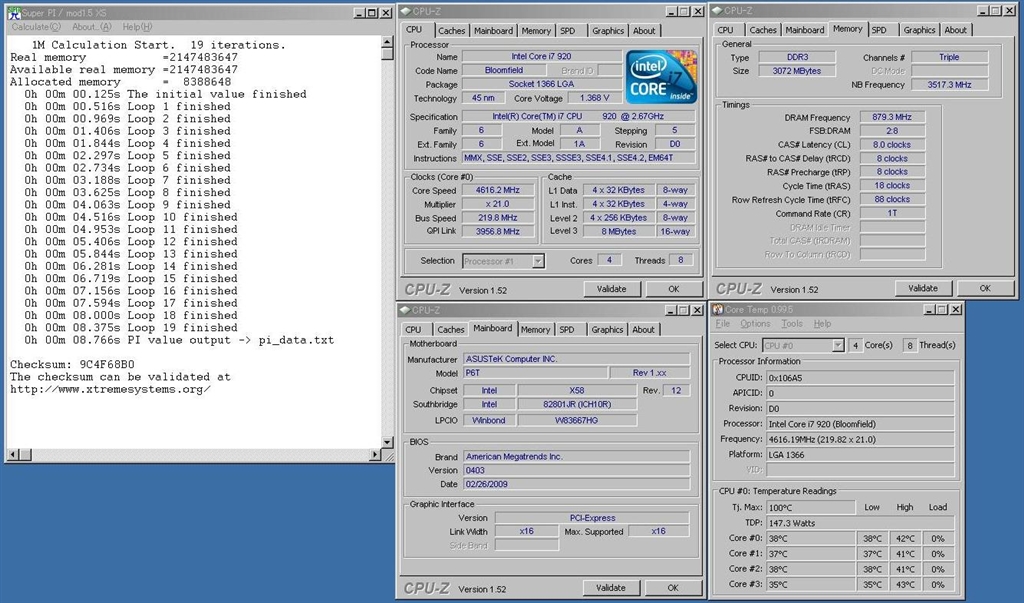1024x603 pixels.
Task: Click the Core Speed 4616.2 MHz field
Action: (497, 190)
